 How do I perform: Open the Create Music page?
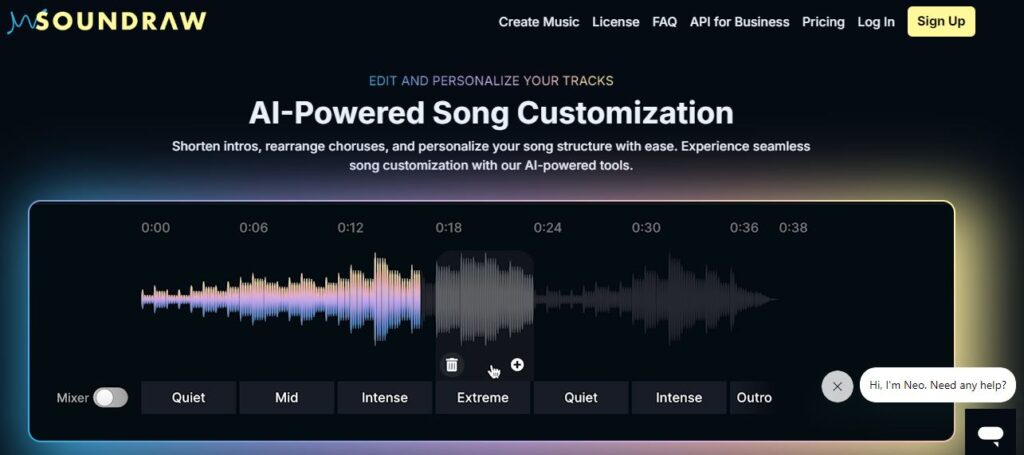click(538, 22)
